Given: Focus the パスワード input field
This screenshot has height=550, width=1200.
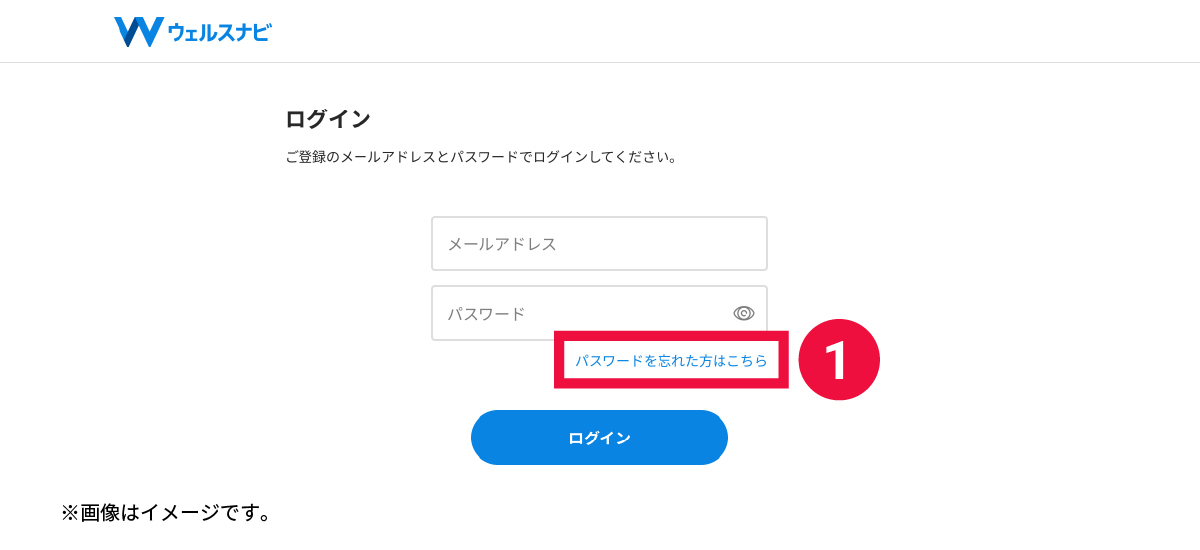Looking at the screenshot, I should pos(580,313).
